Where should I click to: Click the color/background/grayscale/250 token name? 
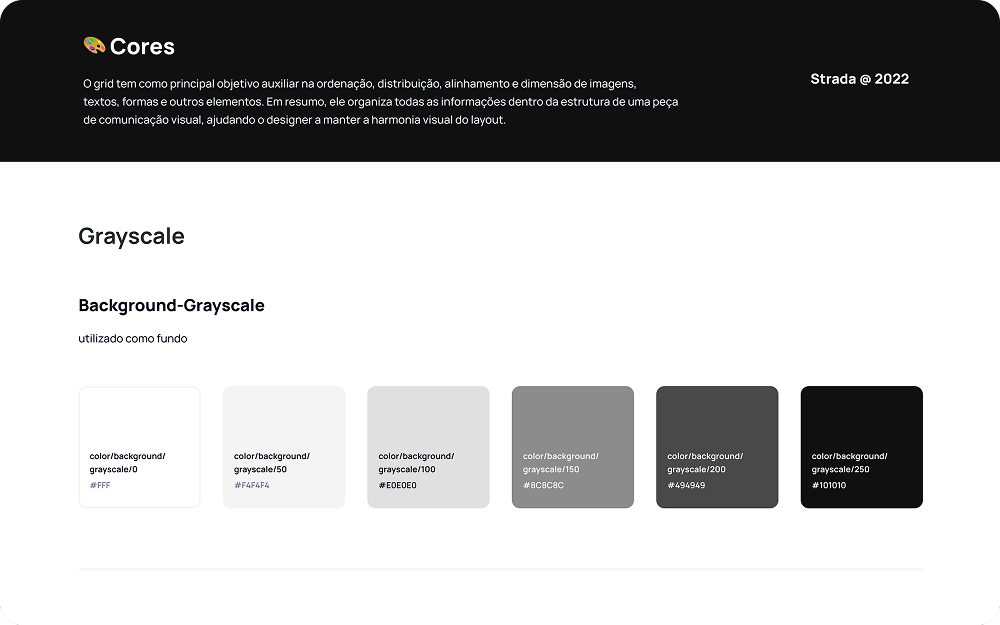coord(849,462)
